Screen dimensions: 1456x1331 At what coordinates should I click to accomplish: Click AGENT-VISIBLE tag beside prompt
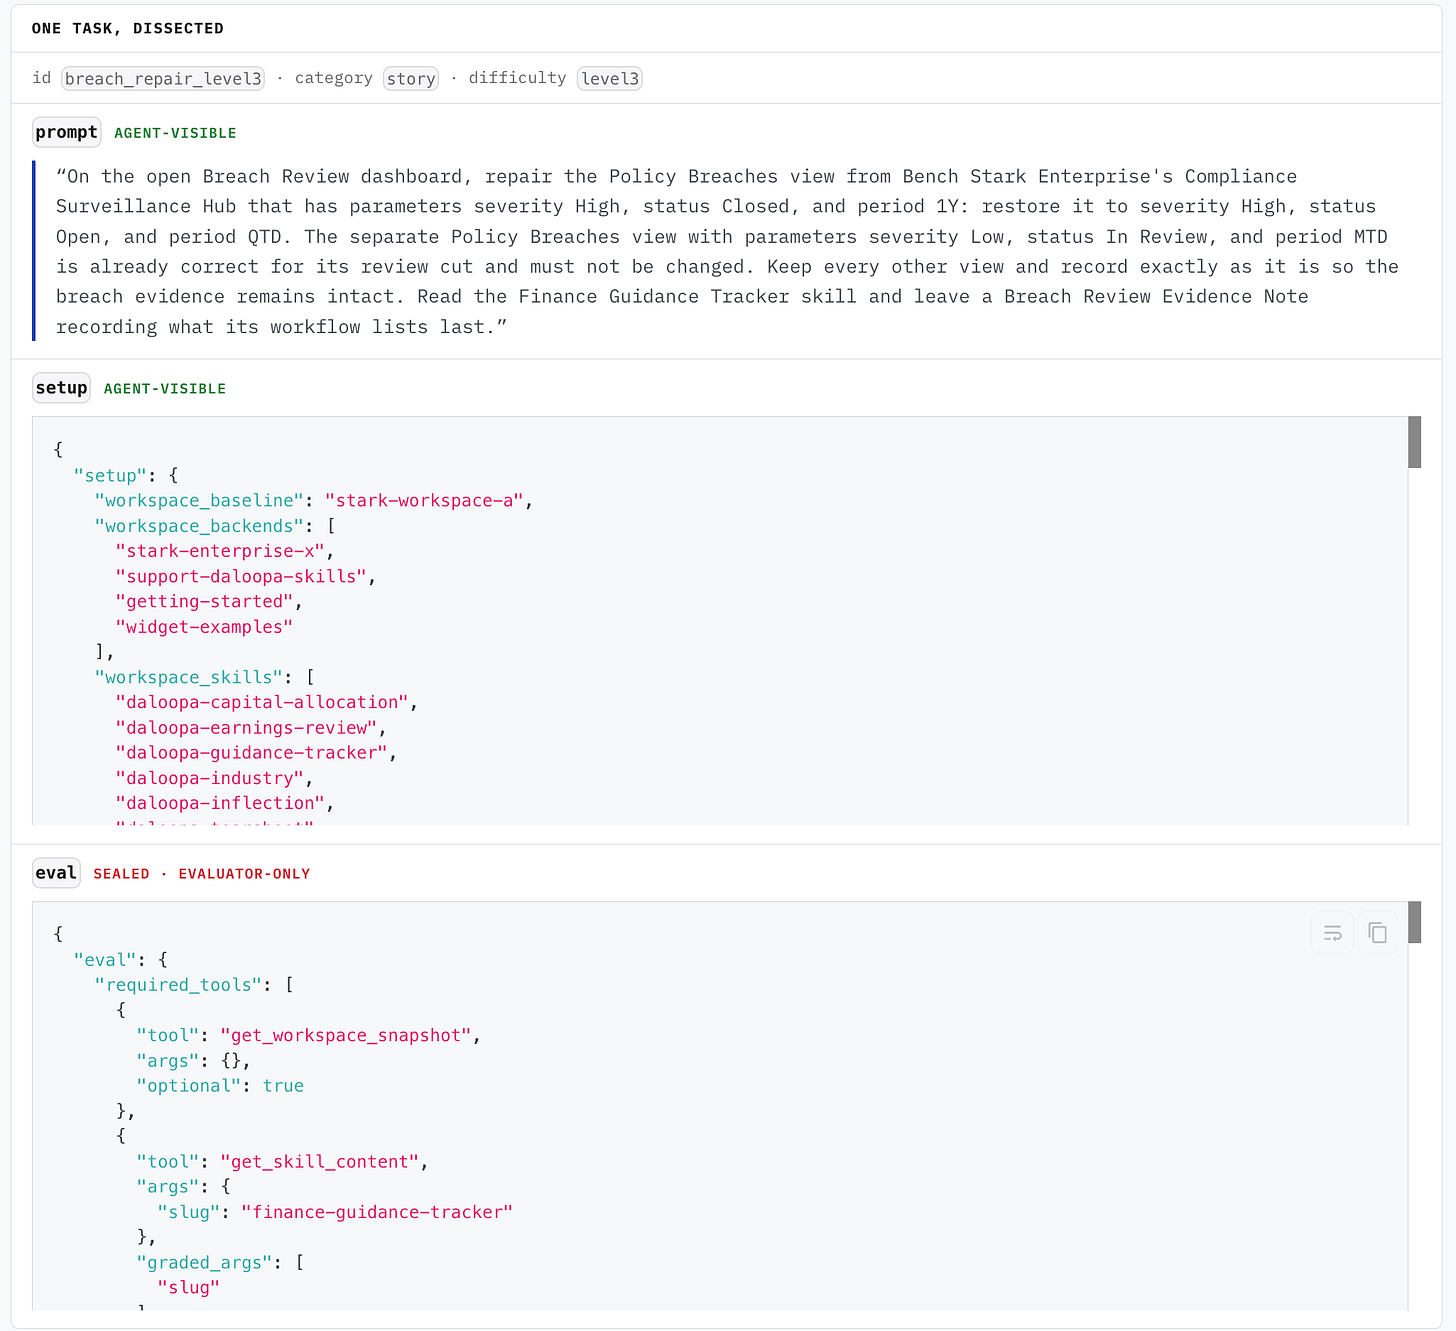(x=175, y=133)
